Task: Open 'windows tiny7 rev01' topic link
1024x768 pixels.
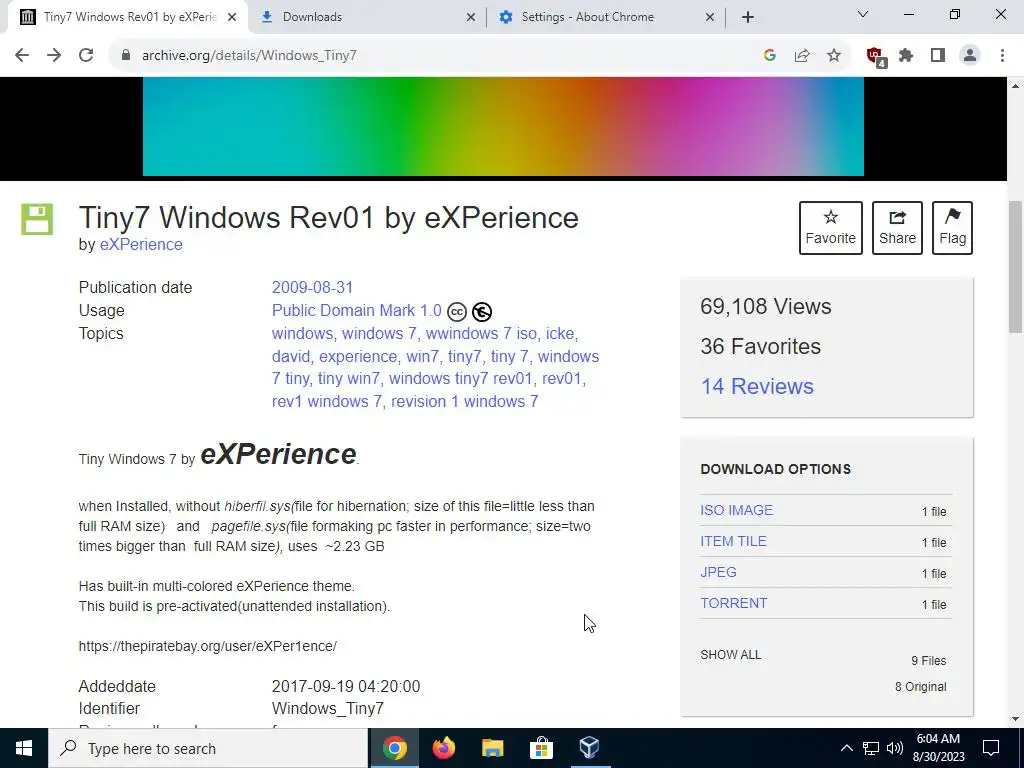Action: coord(460,379)
